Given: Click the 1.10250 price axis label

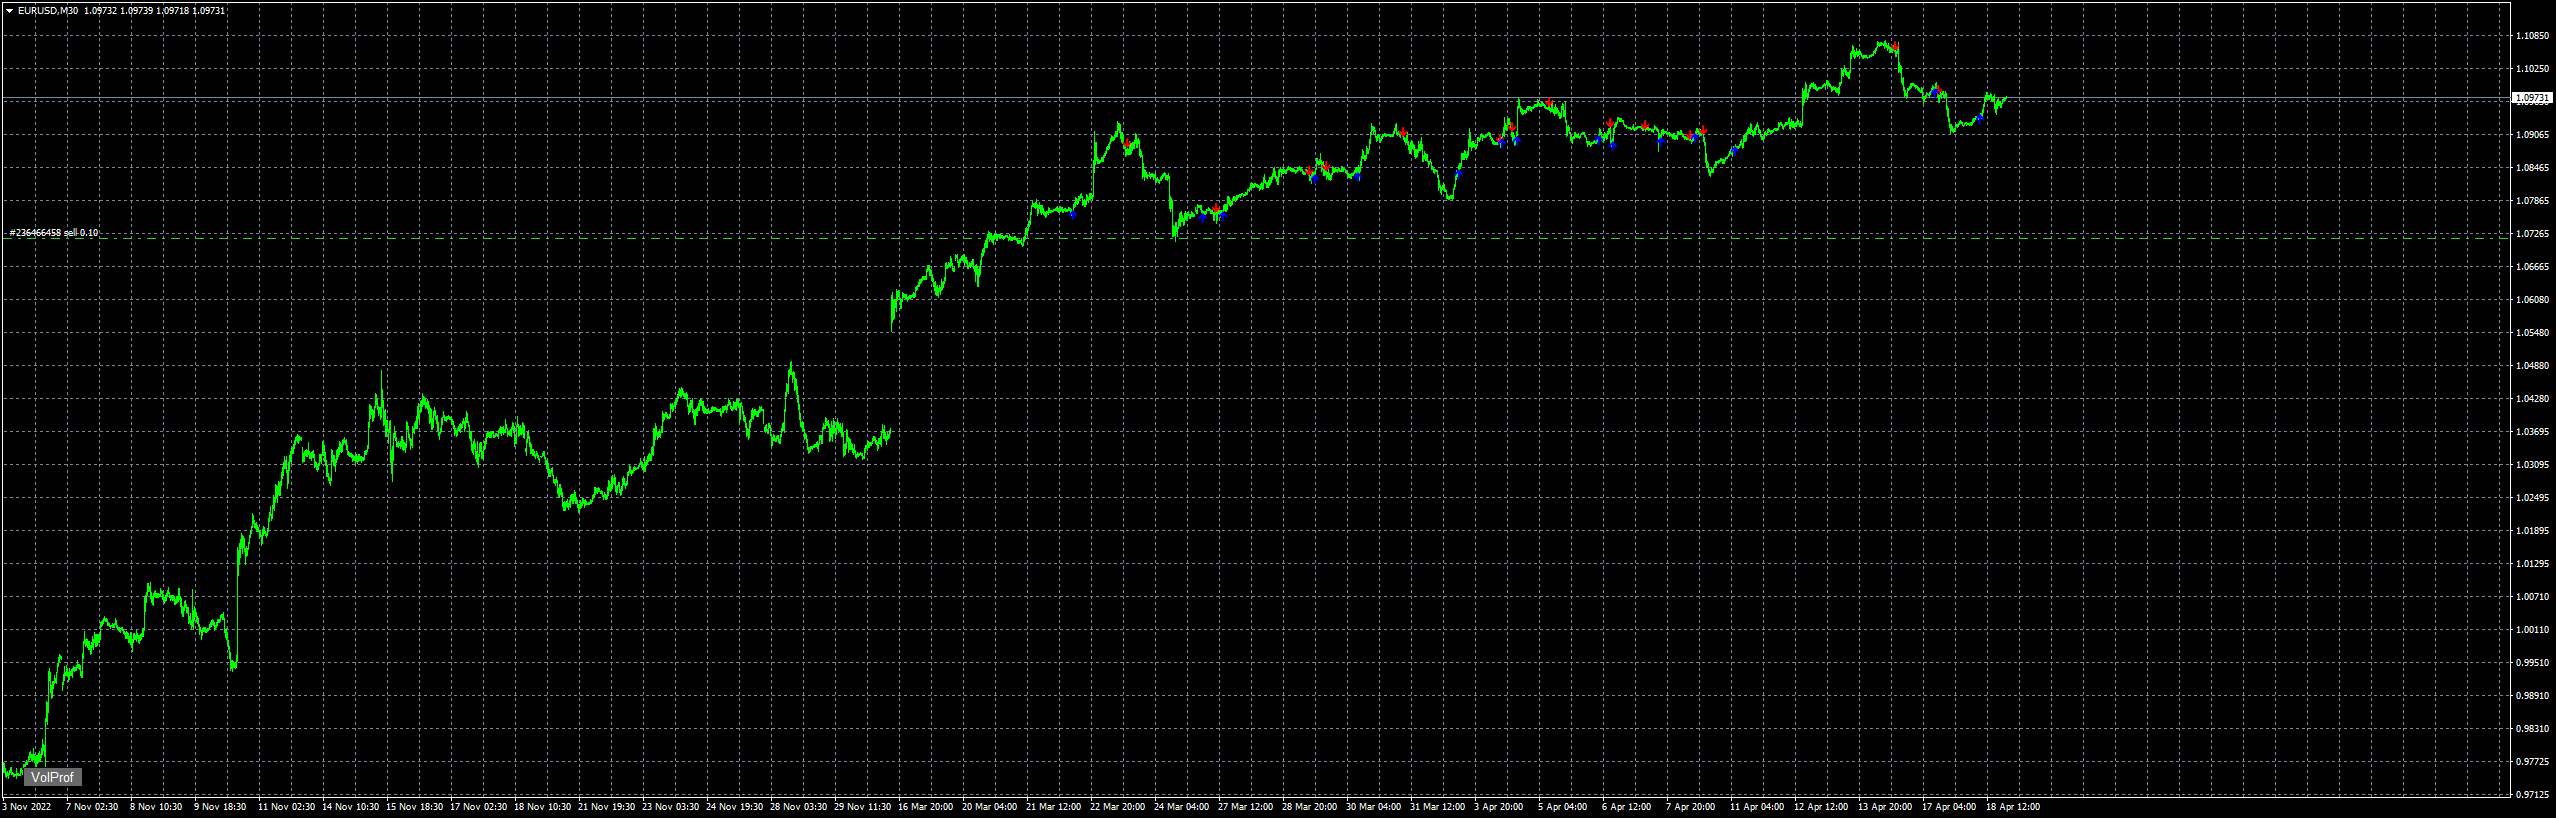Looking at the screenshot, I should [x=2531, y=69].
